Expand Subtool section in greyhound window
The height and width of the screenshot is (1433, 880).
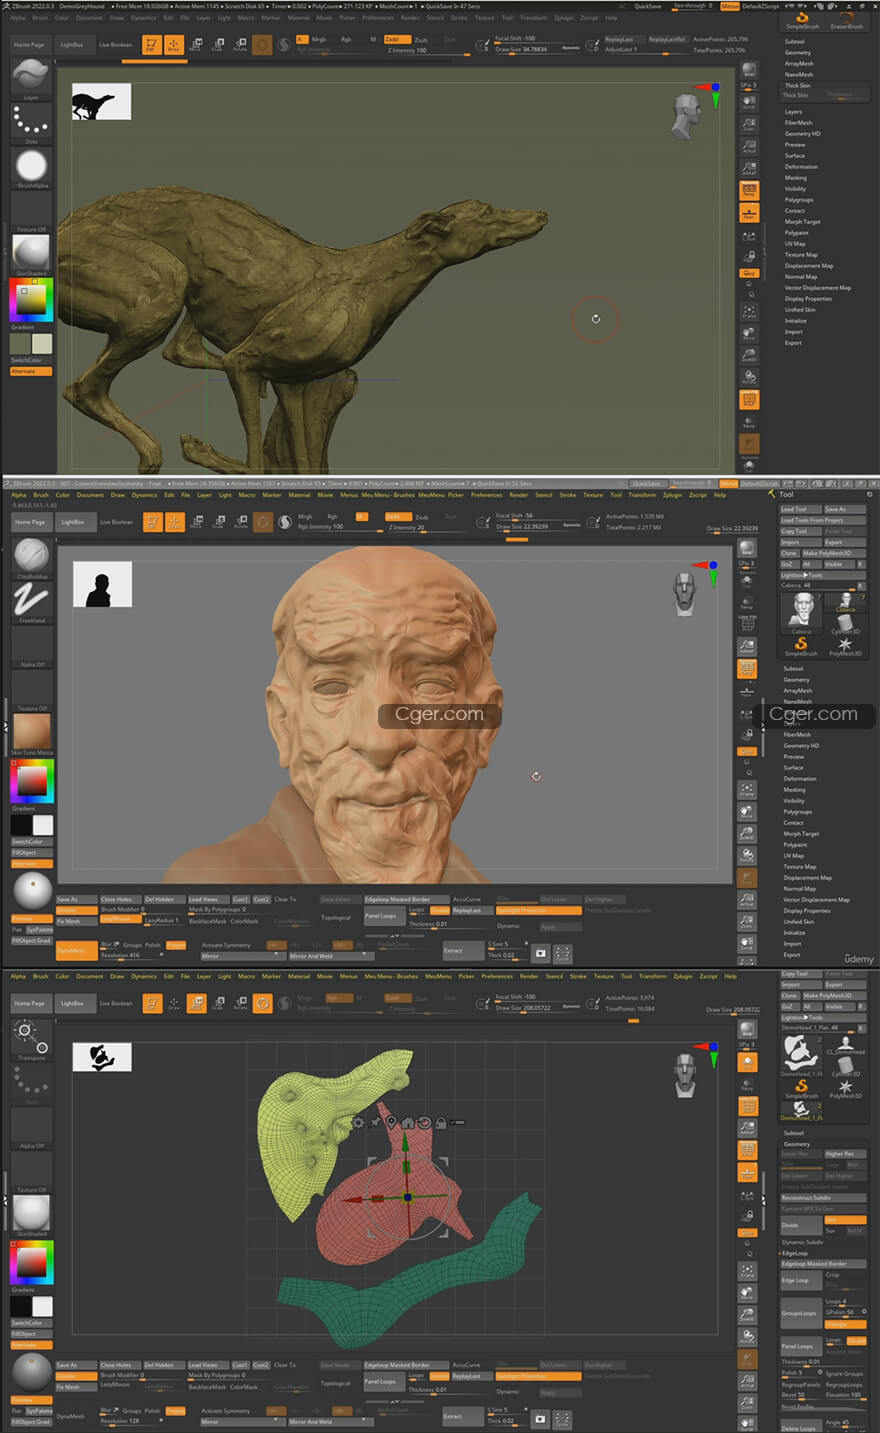point(795,42)
